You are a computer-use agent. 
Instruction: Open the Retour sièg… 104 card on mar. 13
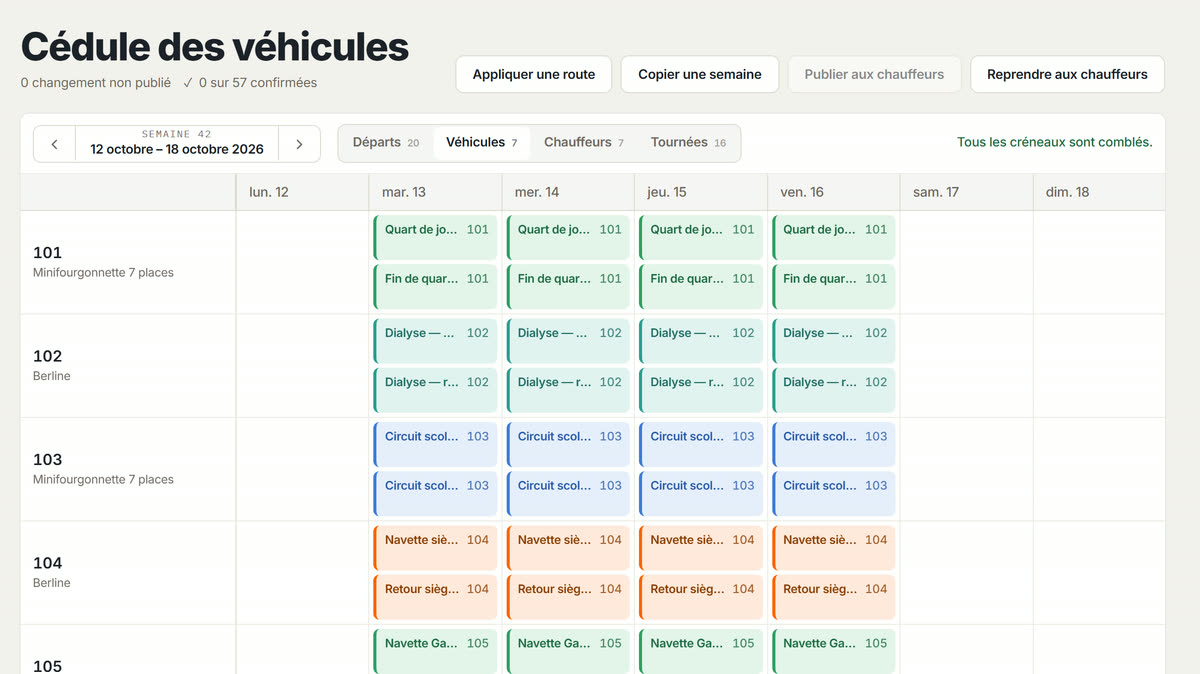(435, 598)
